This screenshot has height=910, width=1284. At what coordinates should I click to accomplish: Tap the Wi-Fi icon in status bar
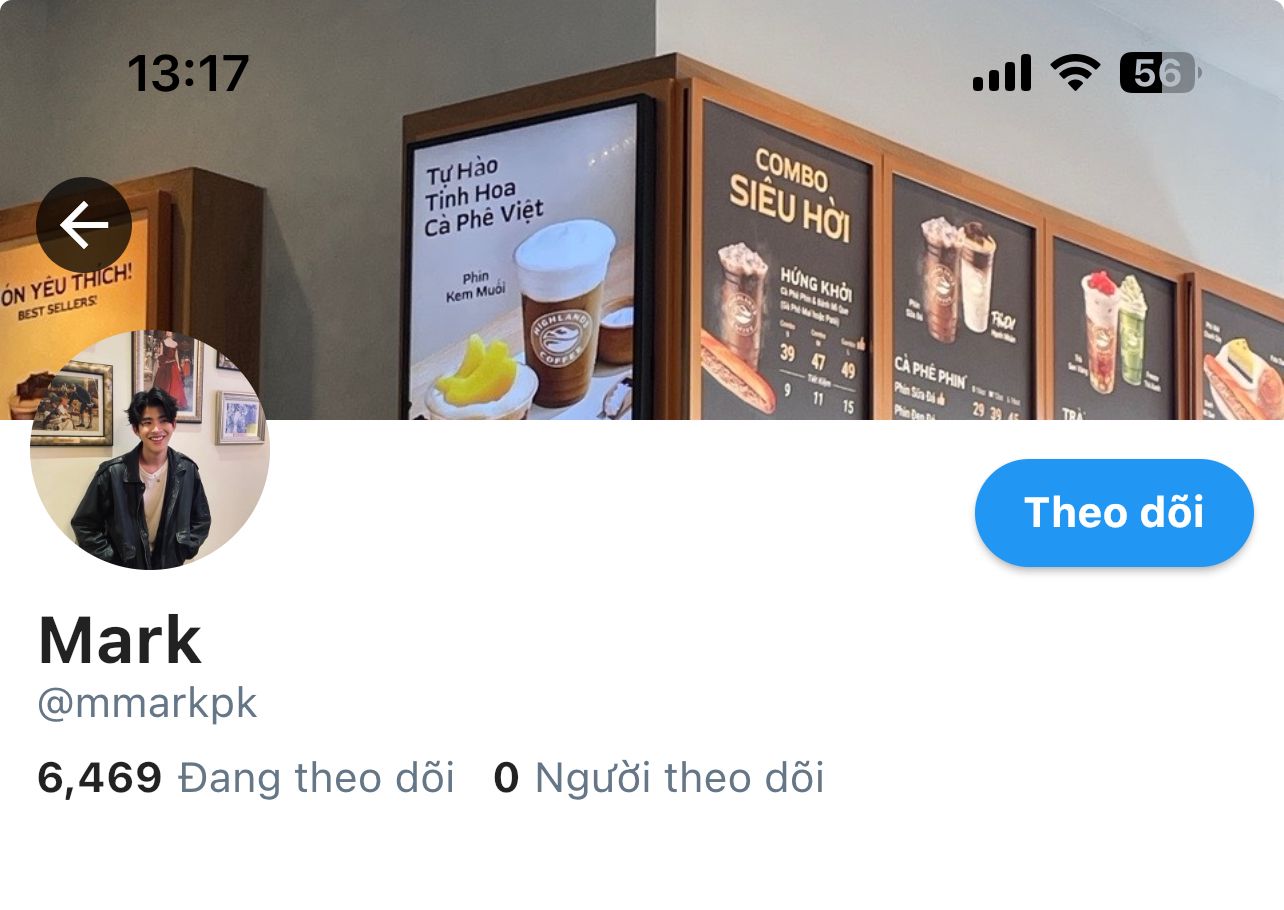(1075, 73)
